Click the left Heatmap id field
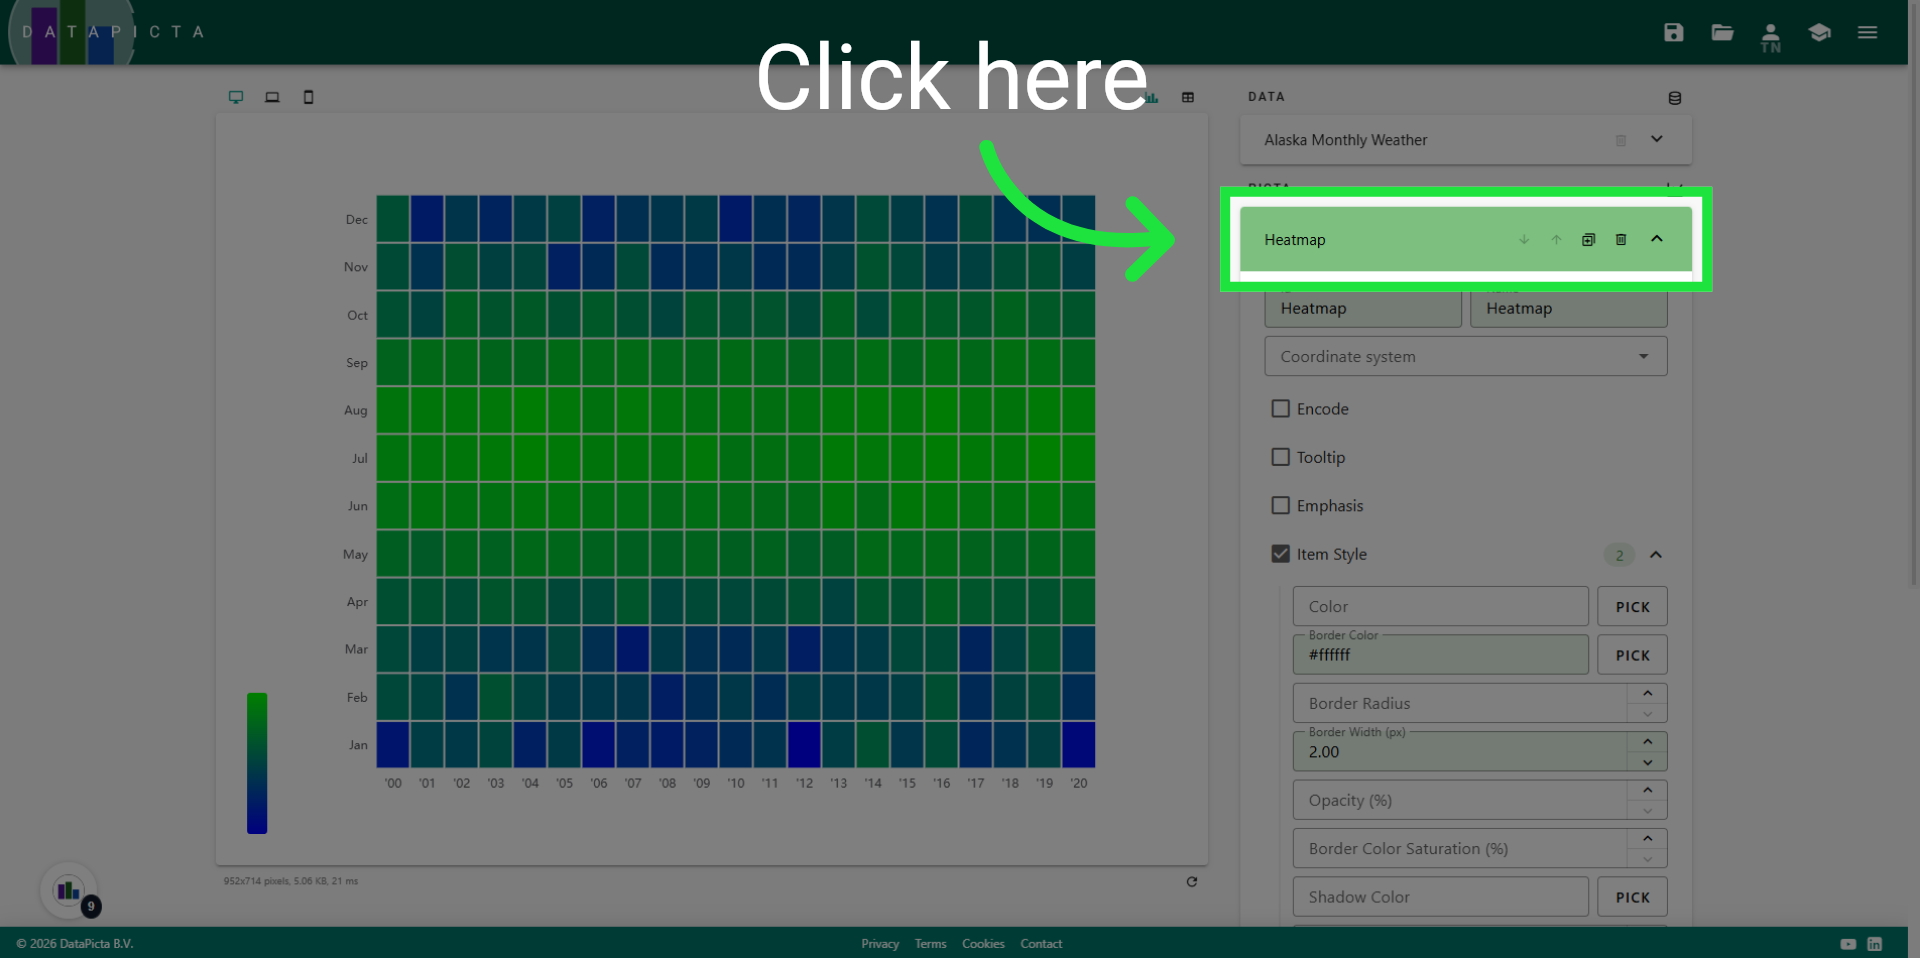 tap(1363, 309)
